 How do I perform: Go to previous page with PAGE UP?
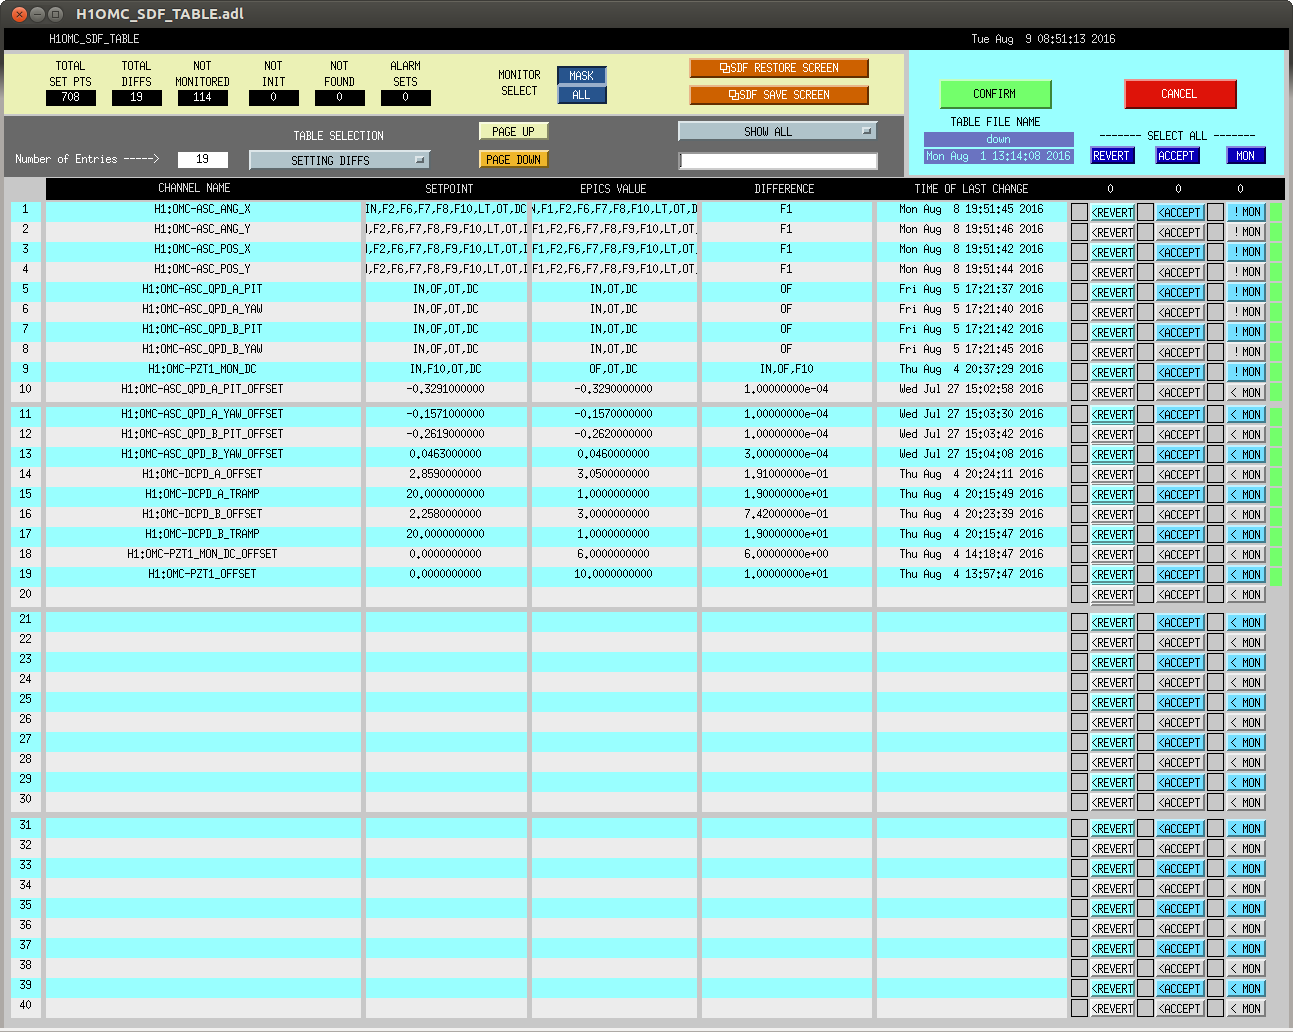513,131
